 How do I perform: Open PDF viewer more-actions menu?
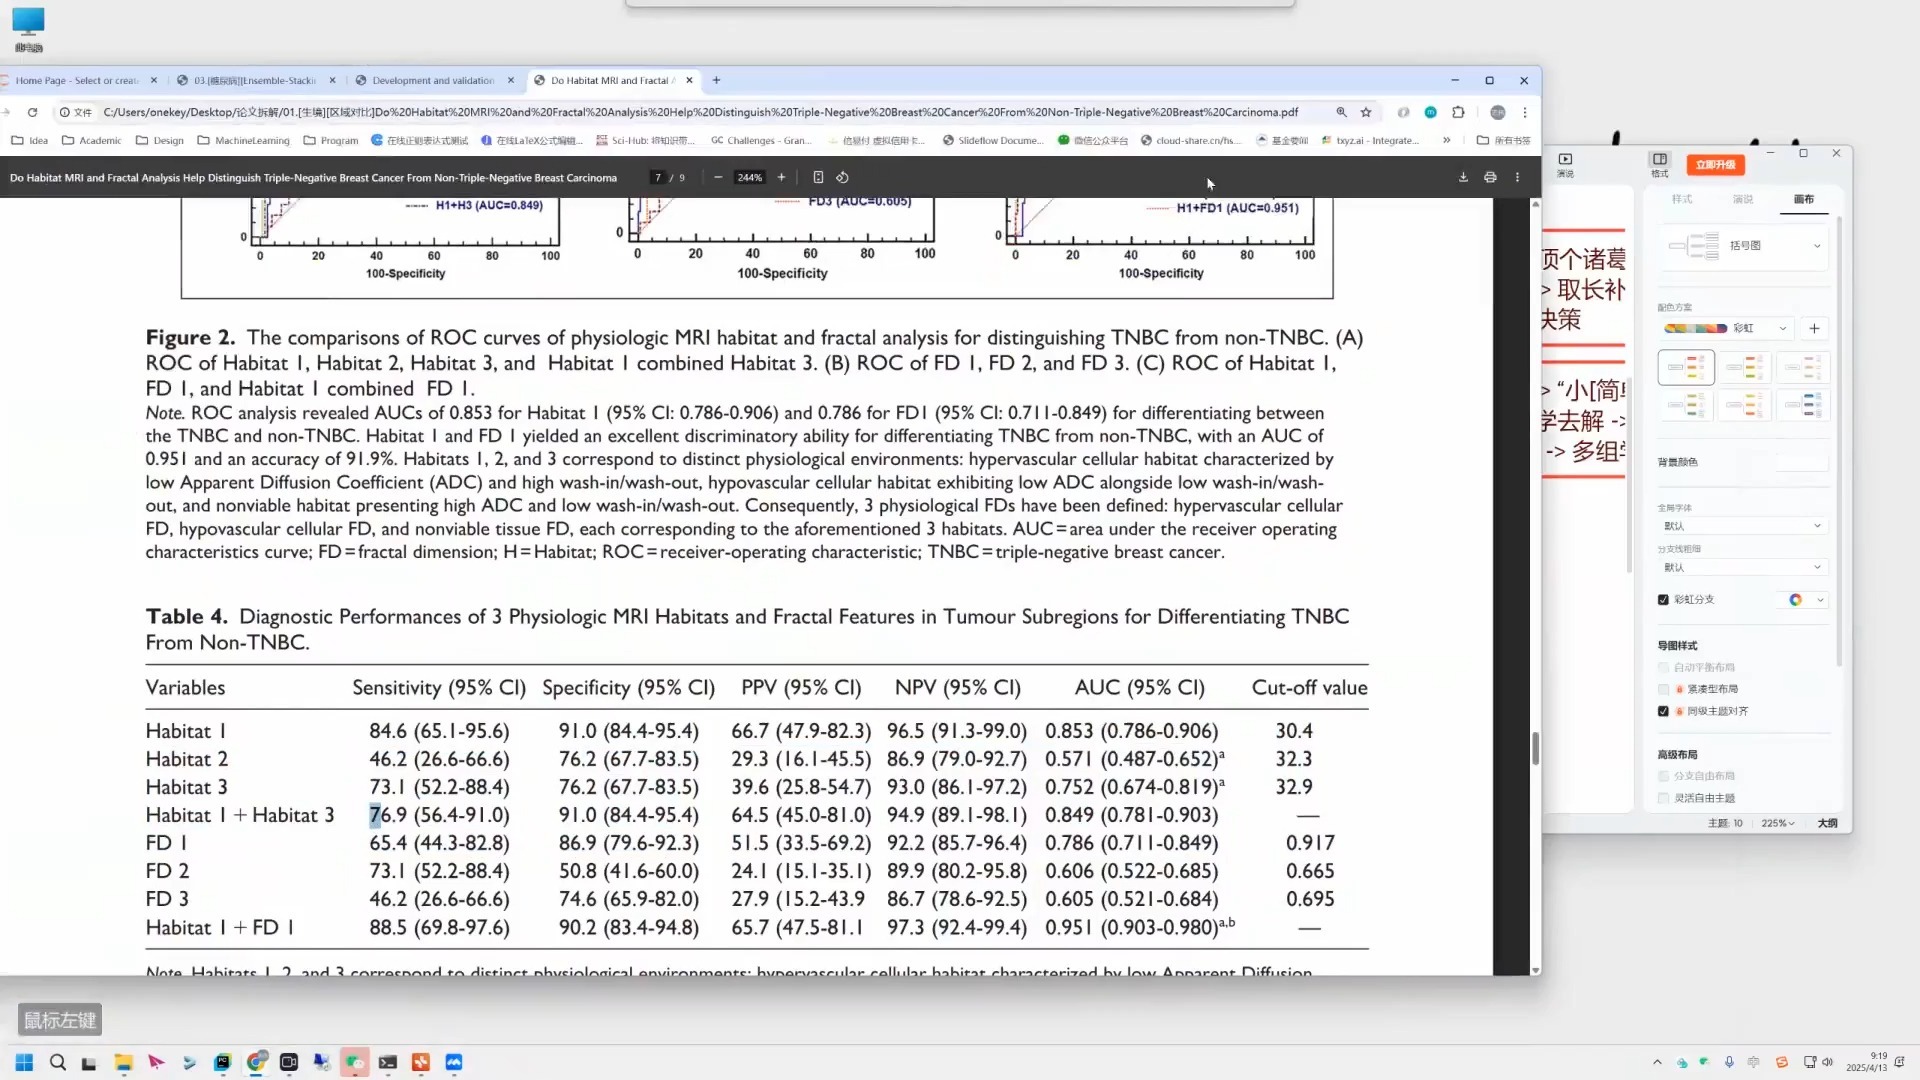tap(1517, 177)
